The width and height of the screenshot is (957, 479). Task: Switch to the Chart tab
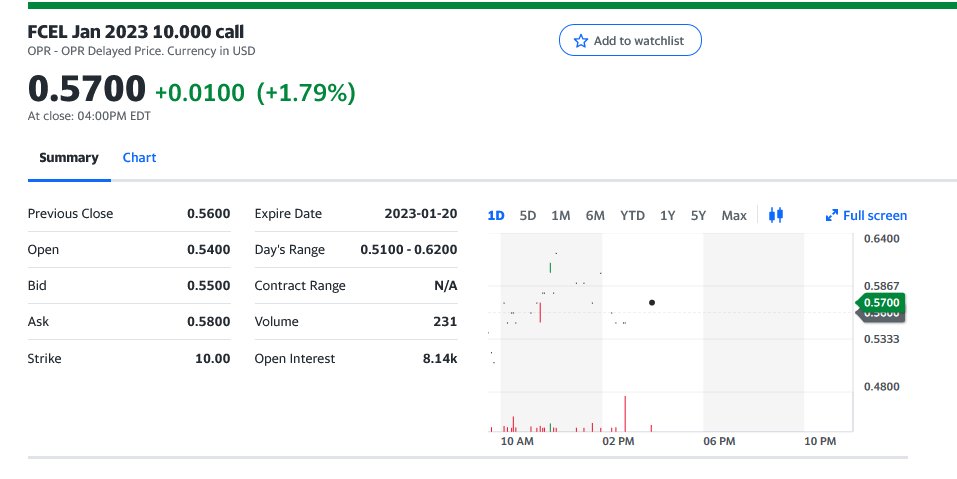click(x=139, y=157)
